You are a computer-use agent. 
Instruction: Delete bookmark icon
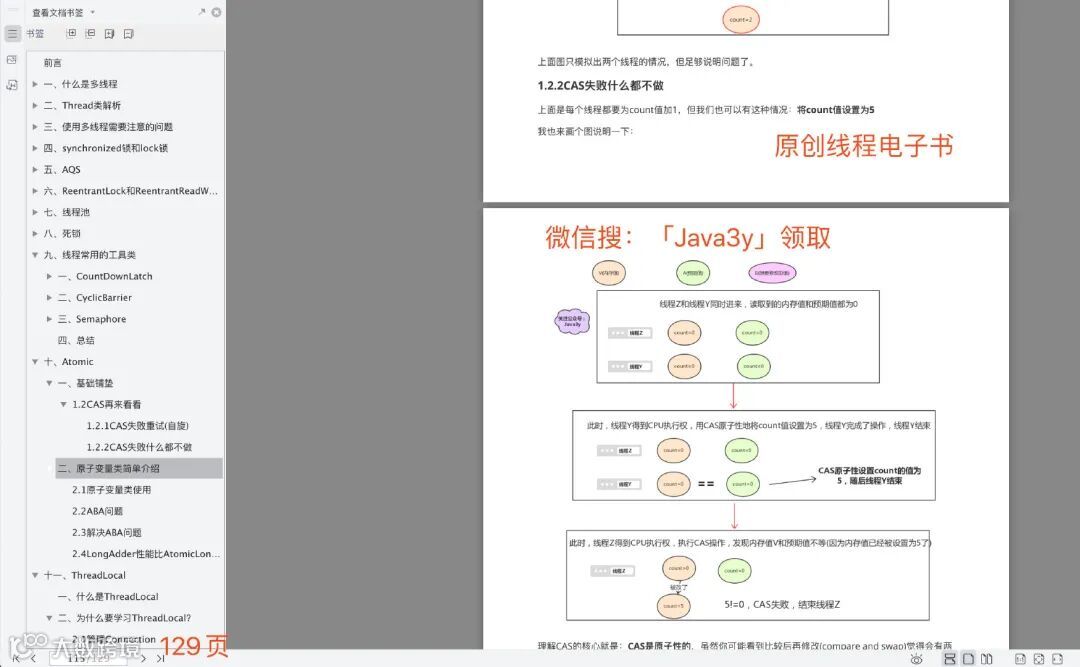[129, 33]
